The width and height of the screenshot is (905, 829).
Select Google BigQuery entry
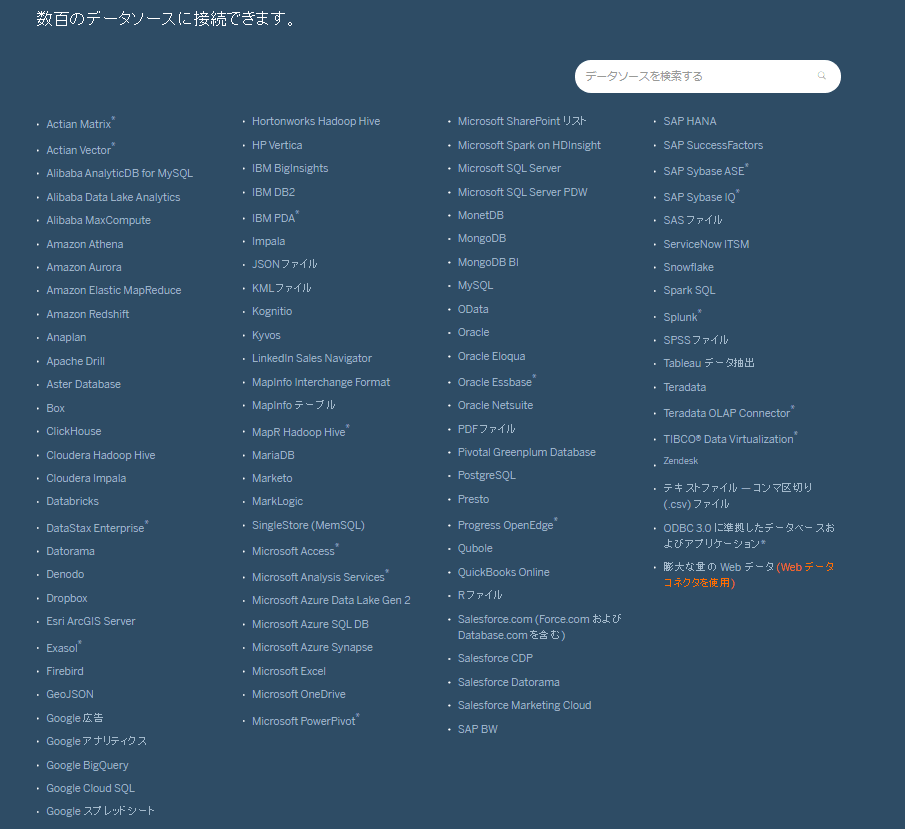87,765
